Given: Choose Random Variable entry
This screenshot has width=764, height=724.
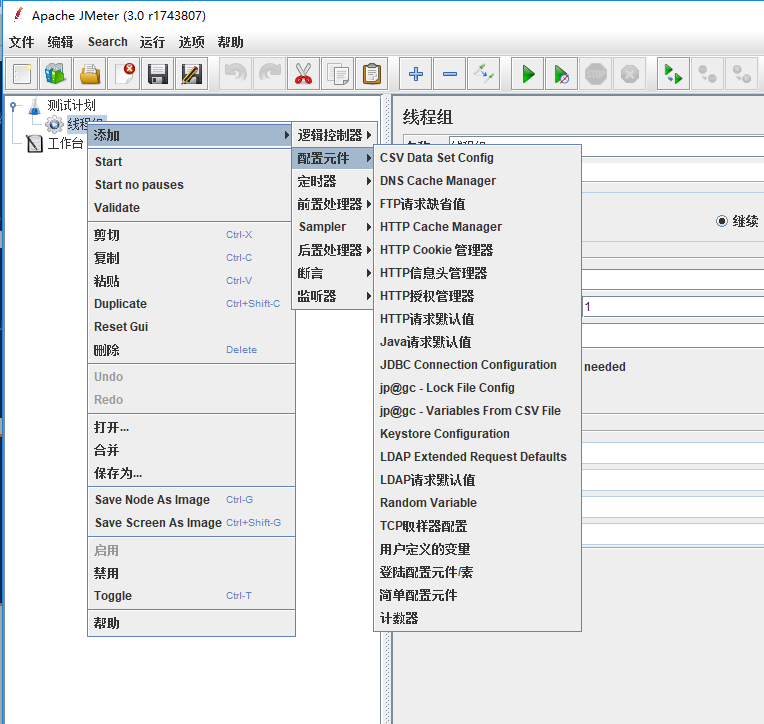Looking at the screenshot, I should 478,503.
